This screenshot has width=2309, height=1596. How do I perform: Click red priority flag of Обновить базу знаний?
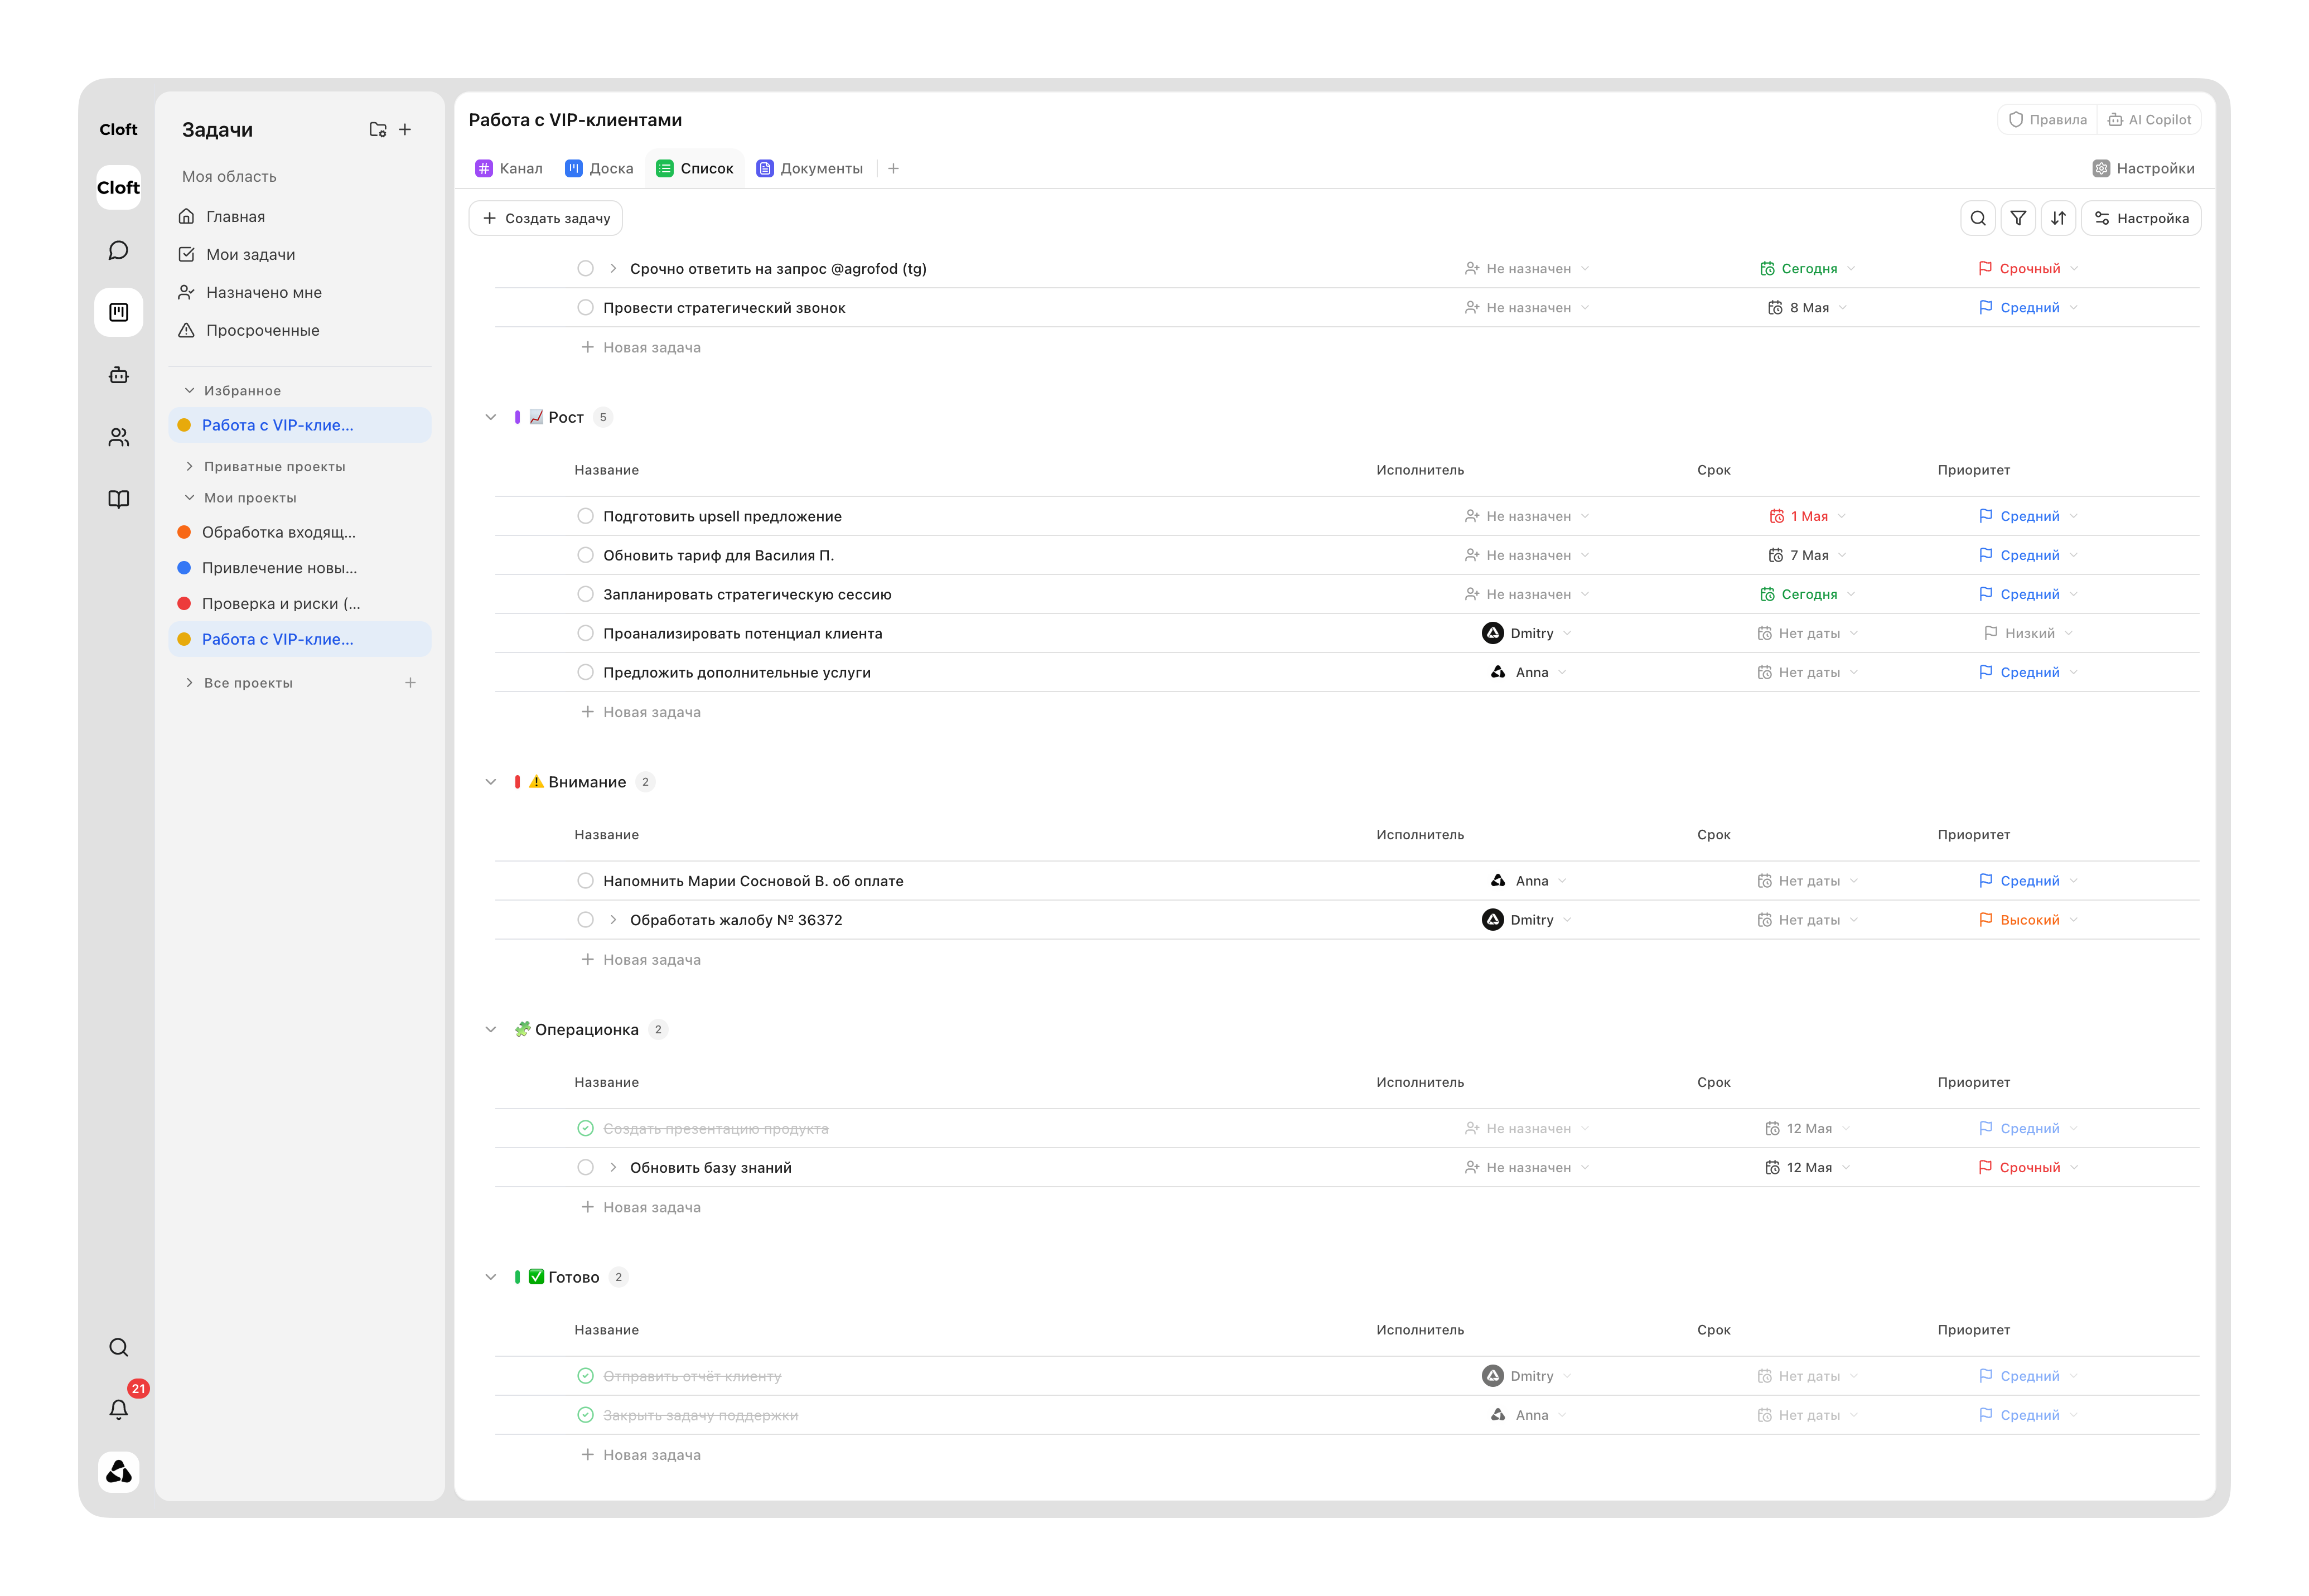1984,1167
